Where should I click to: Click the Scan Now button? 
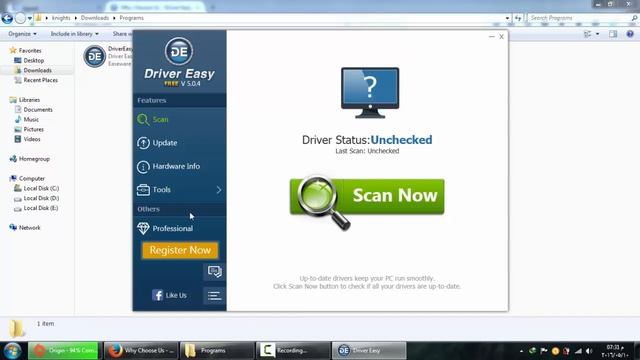pos(367,196)
